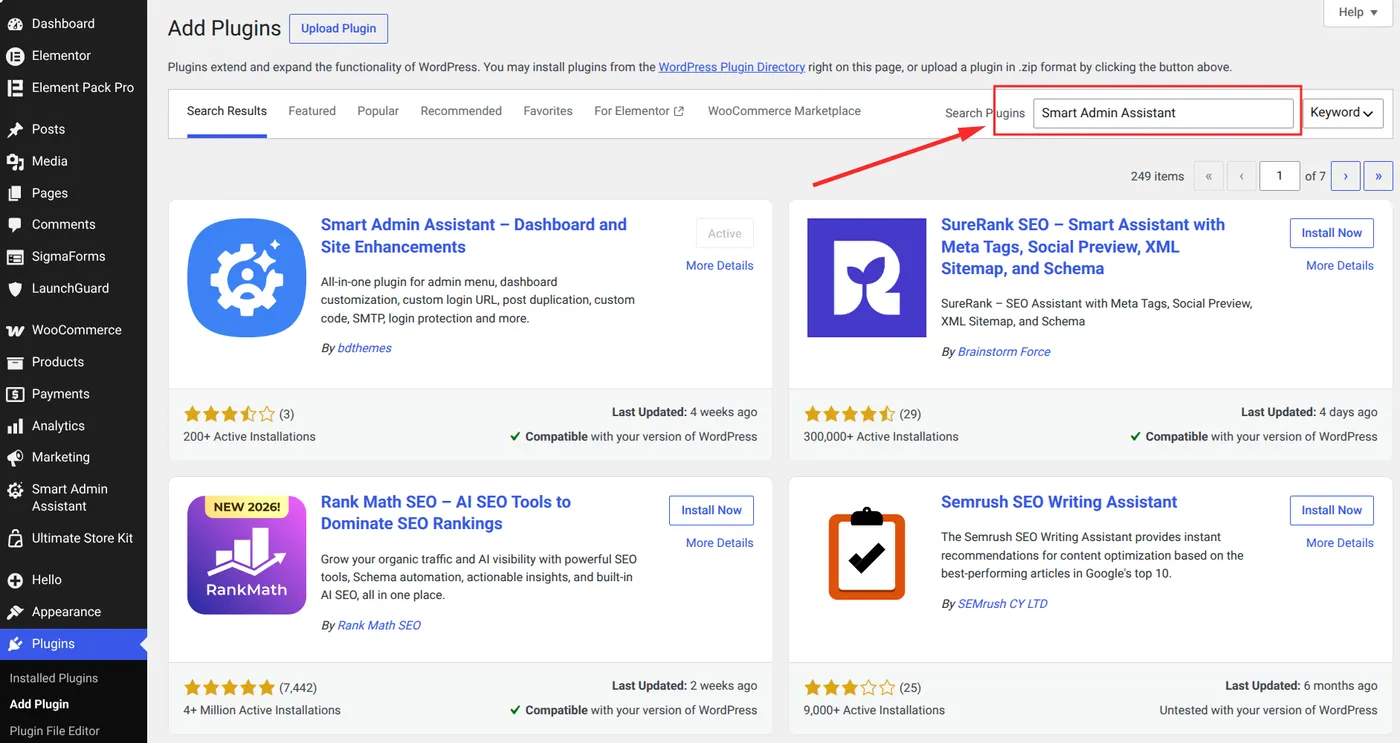
Task: Expand the Help panel dropdown
Action: coord(1358,12)
